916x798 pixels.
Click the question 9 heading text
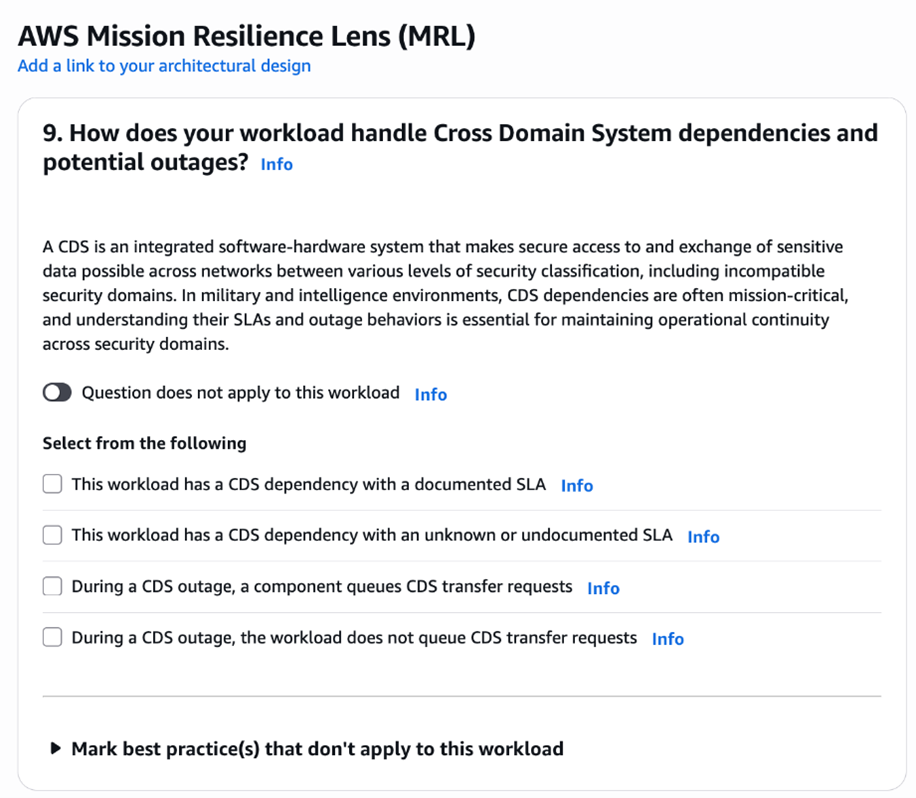[x=460, y=134]
